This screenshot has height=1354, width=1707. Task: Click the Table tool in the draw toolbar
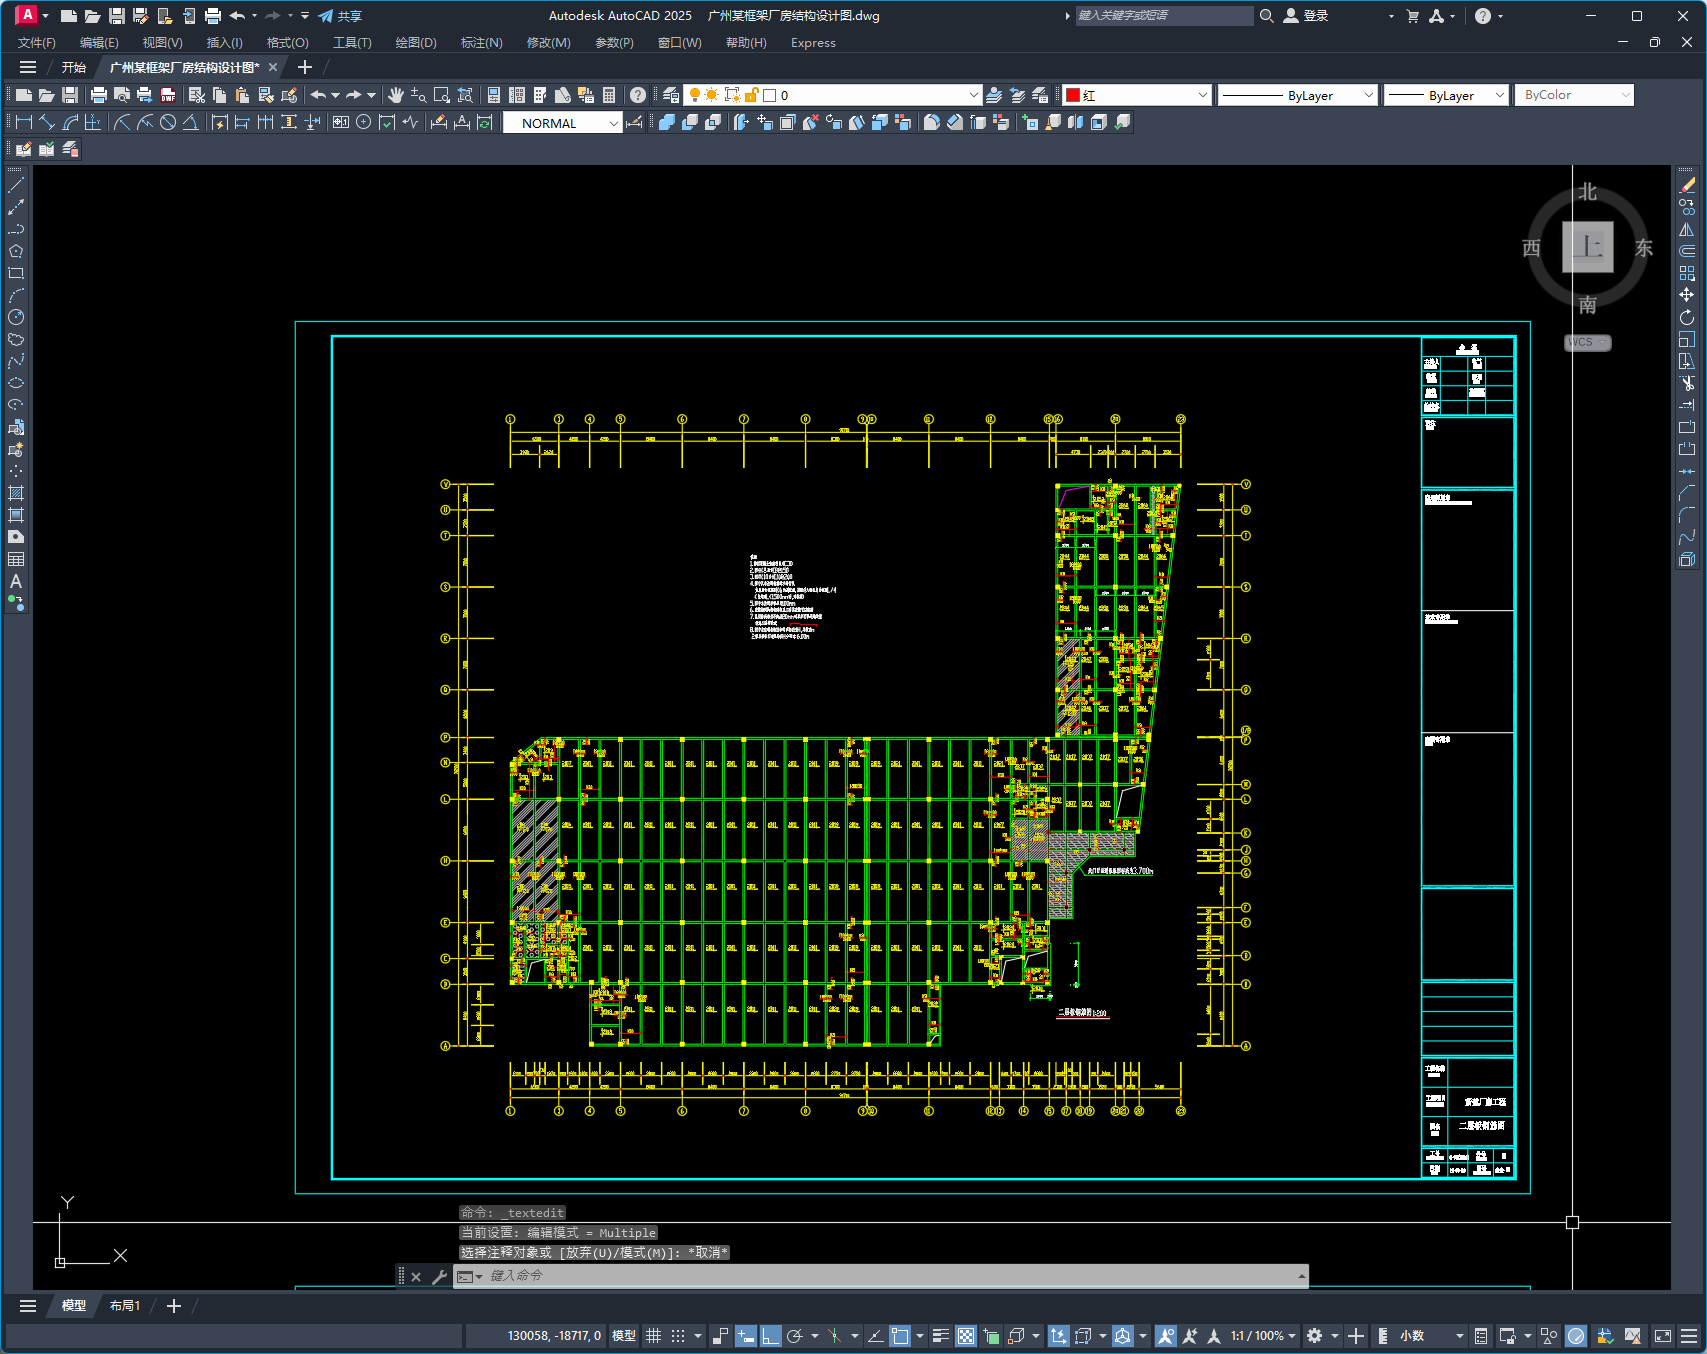[16, 559]
